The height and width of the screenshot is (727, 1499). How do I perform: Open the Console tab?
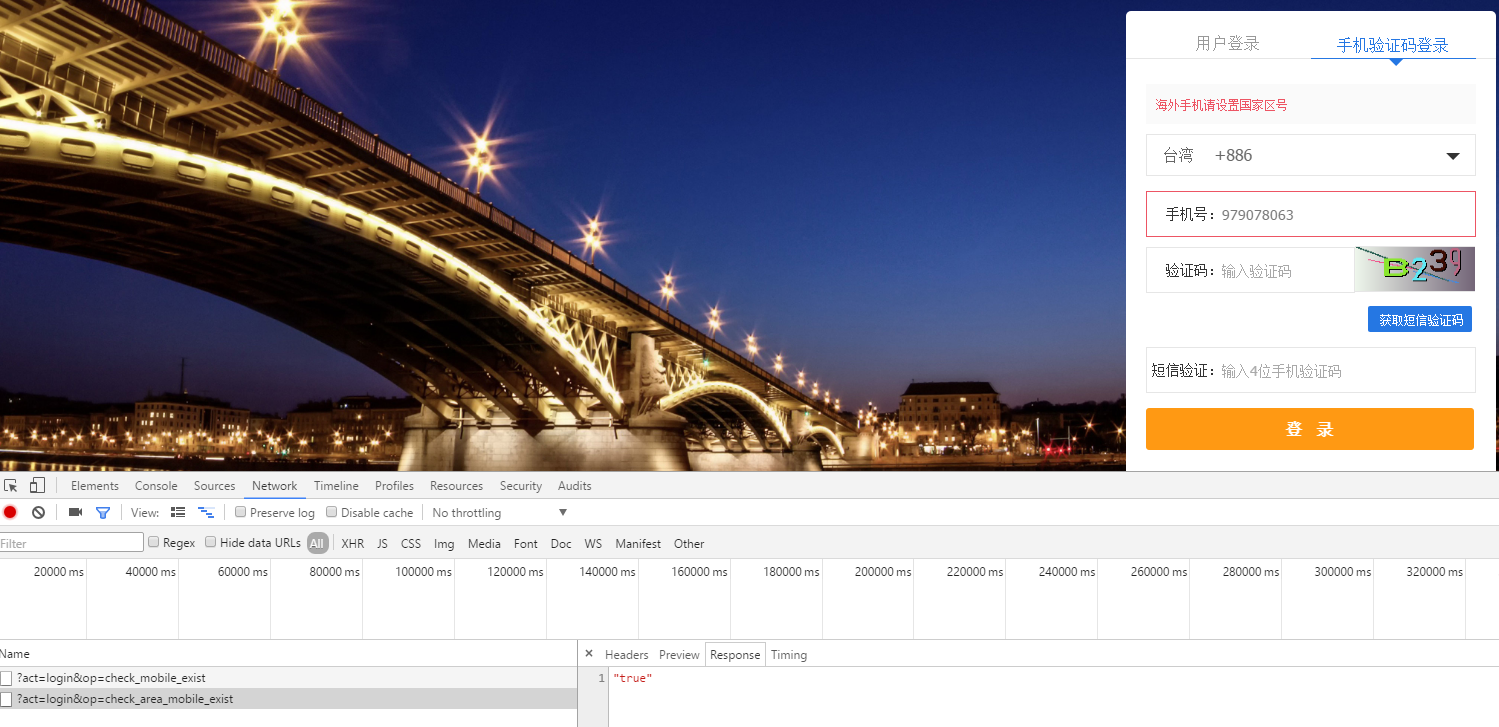[156, 486]
